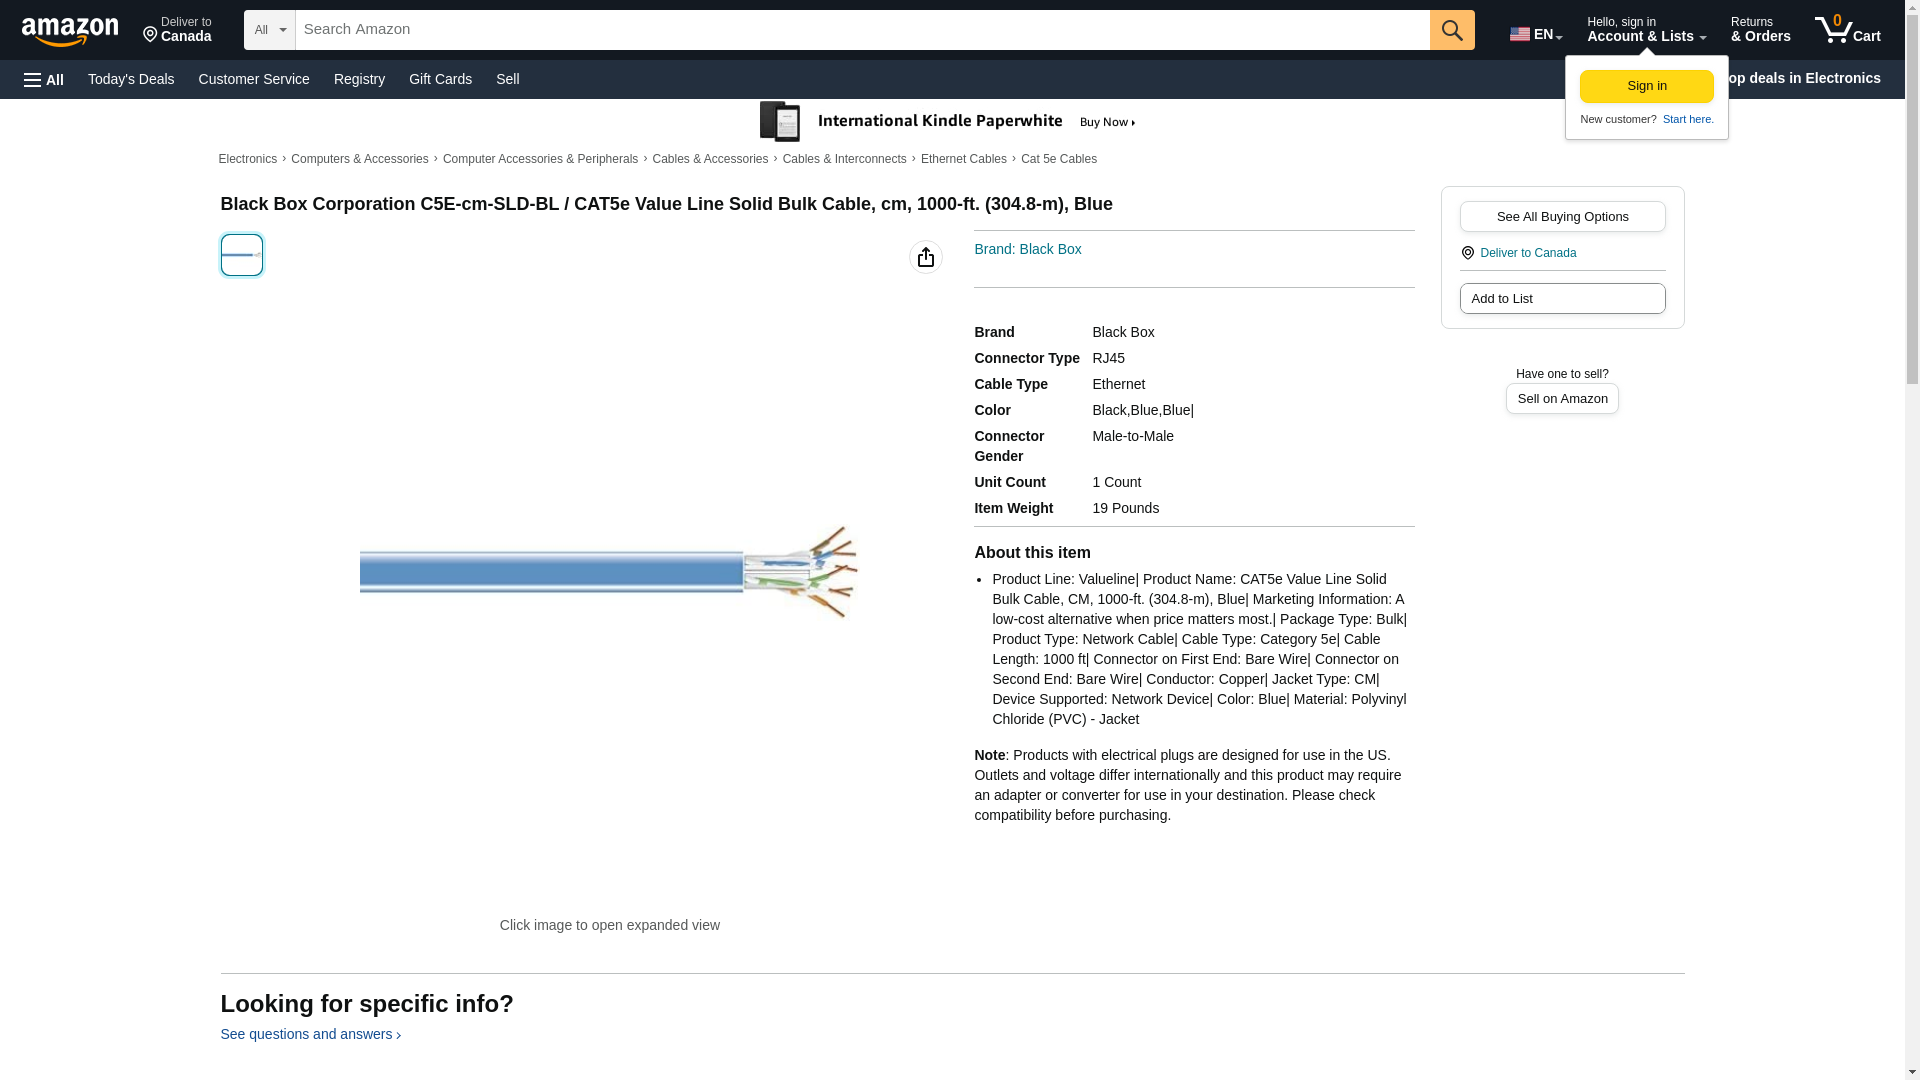The image size is (1920, 1080).
Task: Open the shopping cart
Action: 1847,30
